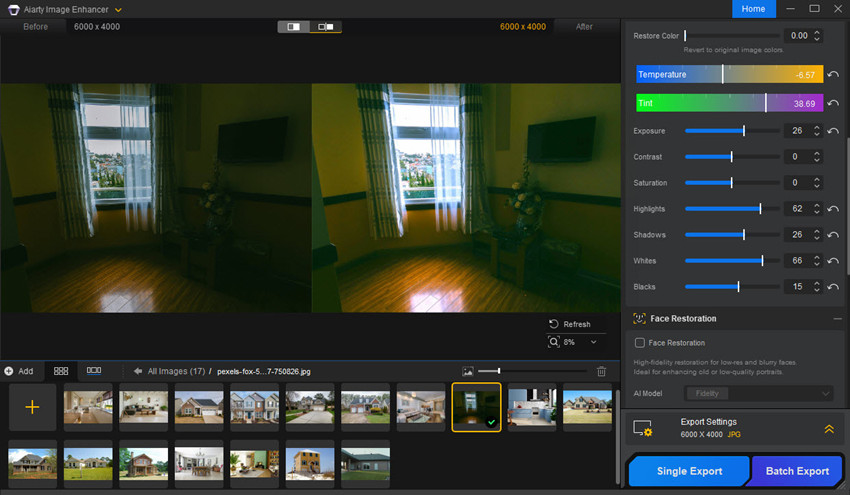Switch to filmstrip thumbnail view
The width and height of the screenshot is (850, 495).
[94, 371]
